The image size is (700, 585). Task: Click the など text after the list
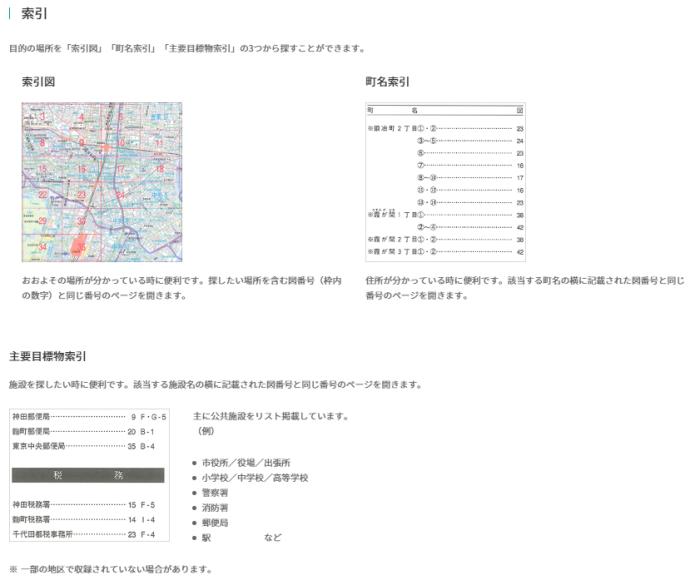tap(273, 538)
